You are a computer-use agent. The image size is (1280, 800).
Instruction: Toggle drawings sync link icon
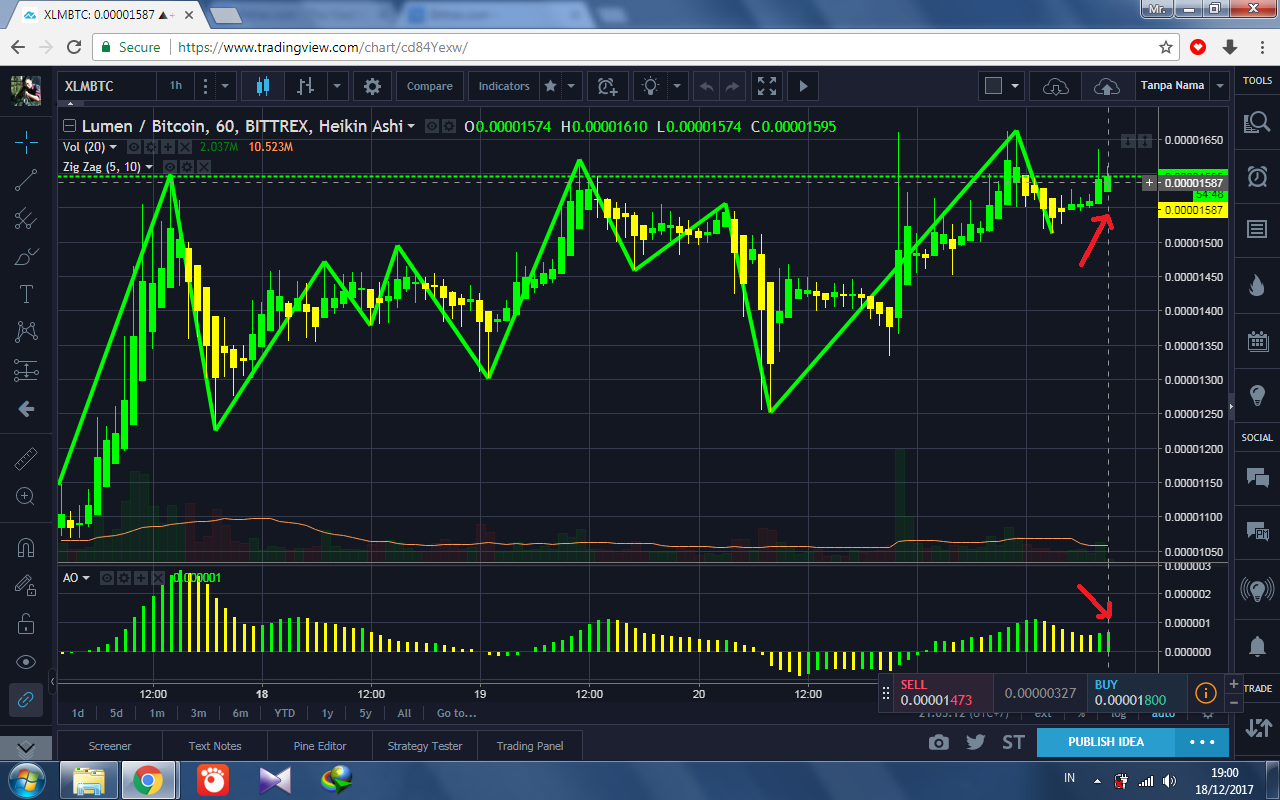26,700
